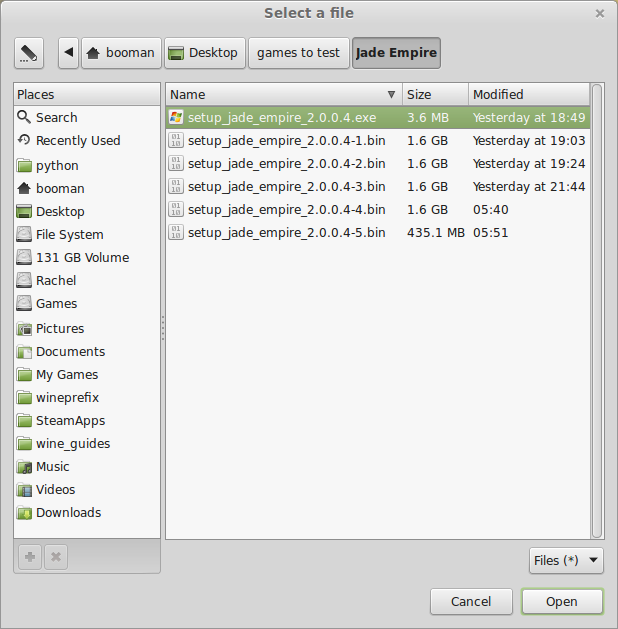Click the file list vertical scrollbar
The width and height of the screenshot is (618, 629).
[x=597, y=311]
